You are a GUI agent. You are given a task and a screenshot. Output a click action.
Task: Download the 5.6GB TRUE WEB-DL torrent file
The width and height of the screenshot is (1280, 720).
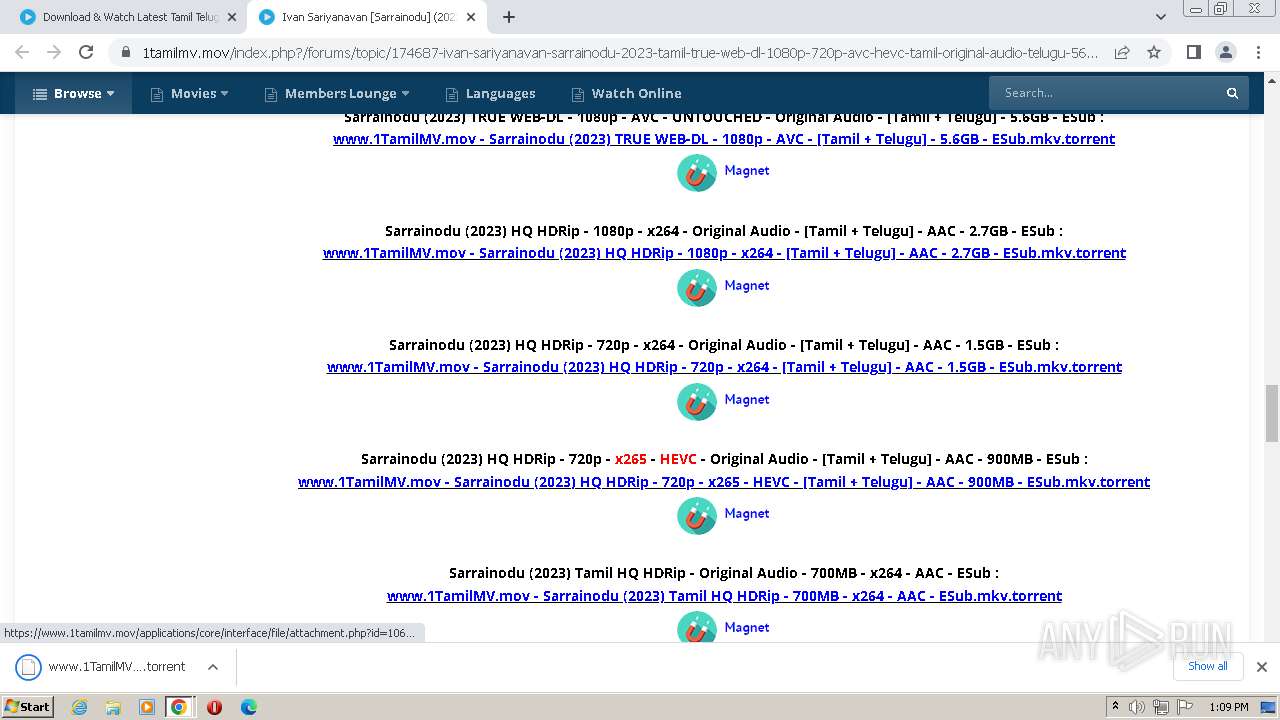click(724, 139)
